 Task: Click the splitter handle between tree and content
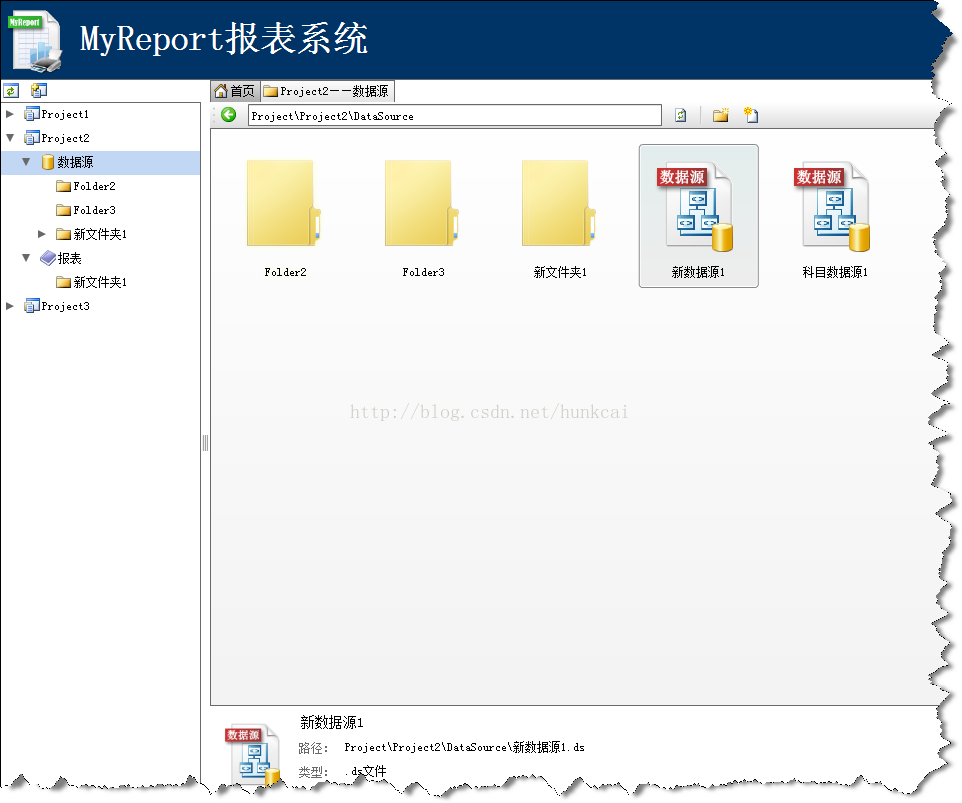tap(206, 443)
